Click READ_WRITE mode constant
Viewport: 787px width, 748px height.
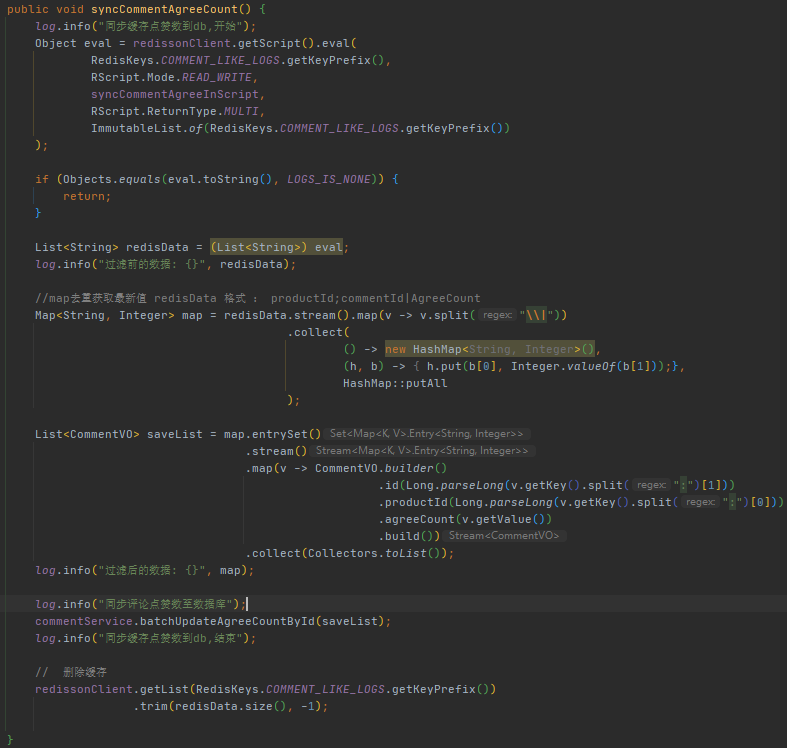coord(217,77)
